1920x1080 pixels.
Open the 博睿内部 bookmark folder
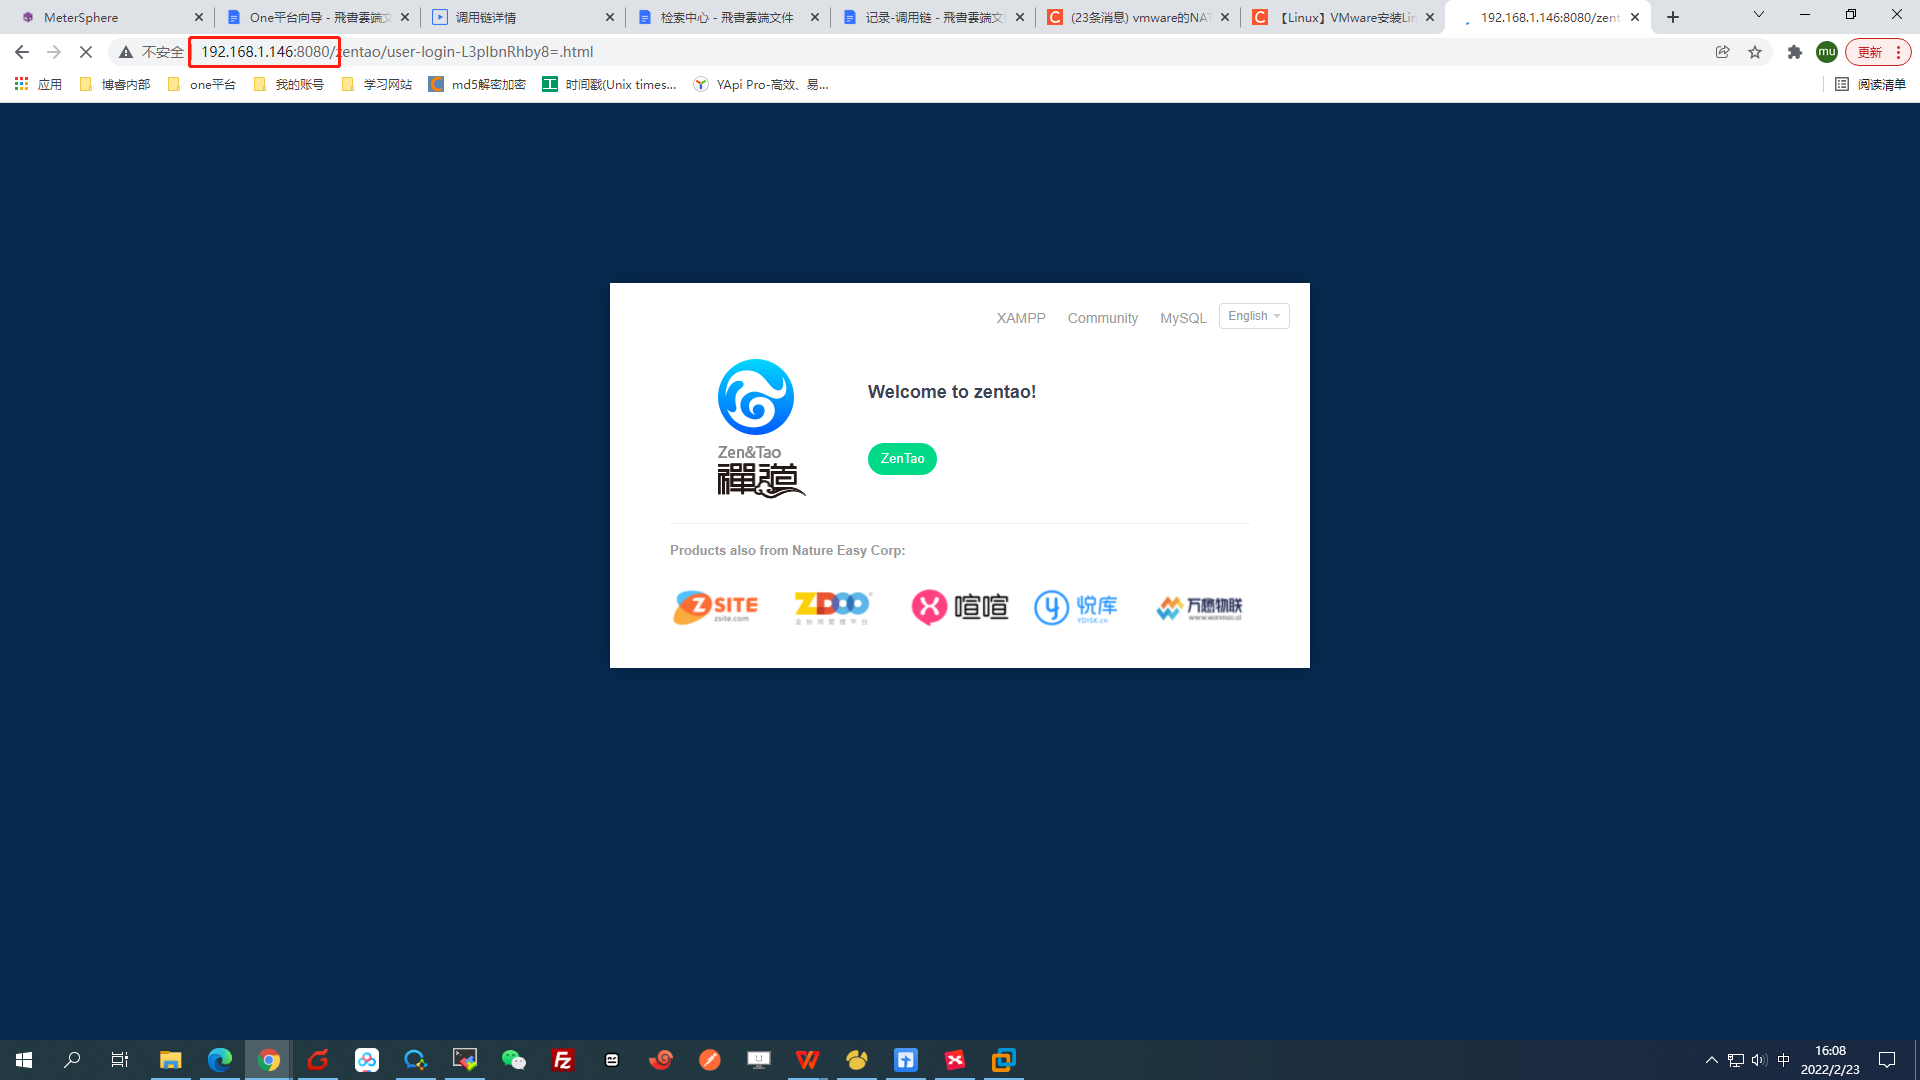115,85
